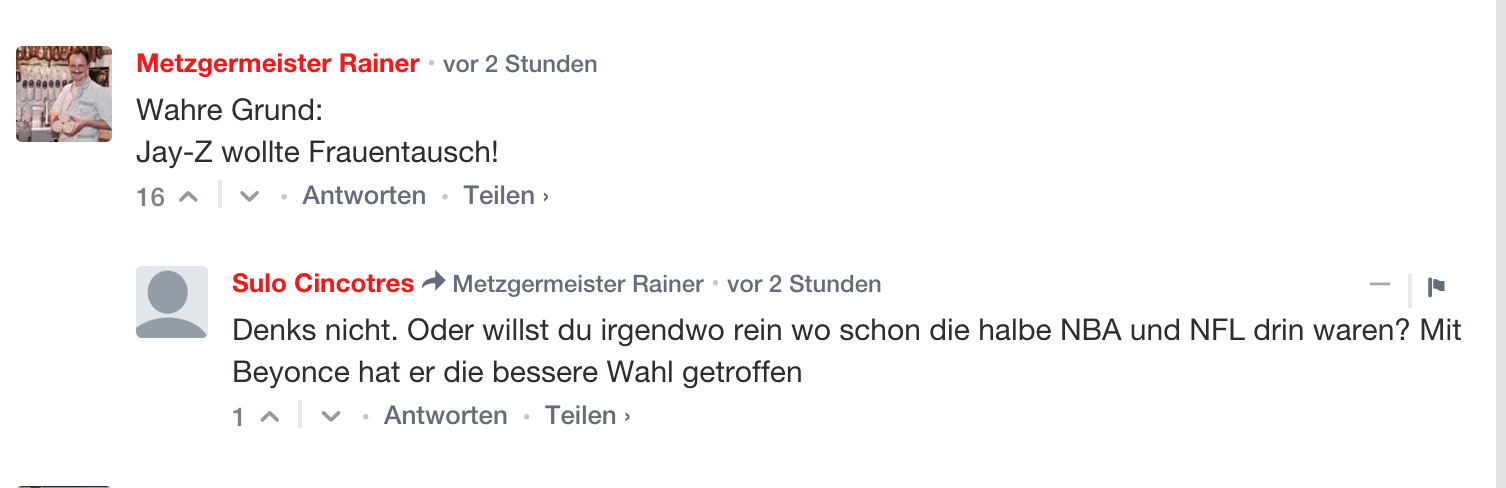1506x488 pixels.
Task: Go to parent comment link Metzgermeister Rainer
Action: pyautogui.click(x=578, y=284)
